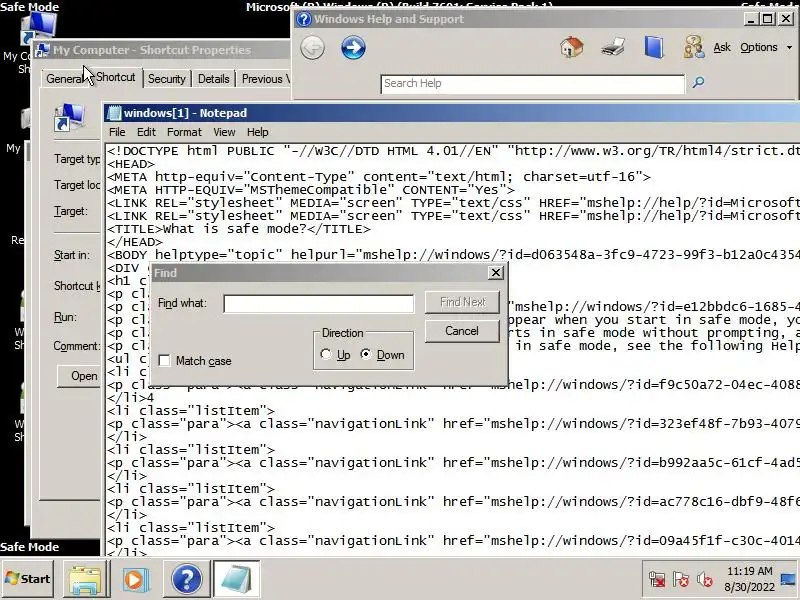The width and height of the screenshot is (800, 600).
Task: Close the Find dialog with X
Action: point(495,273)
